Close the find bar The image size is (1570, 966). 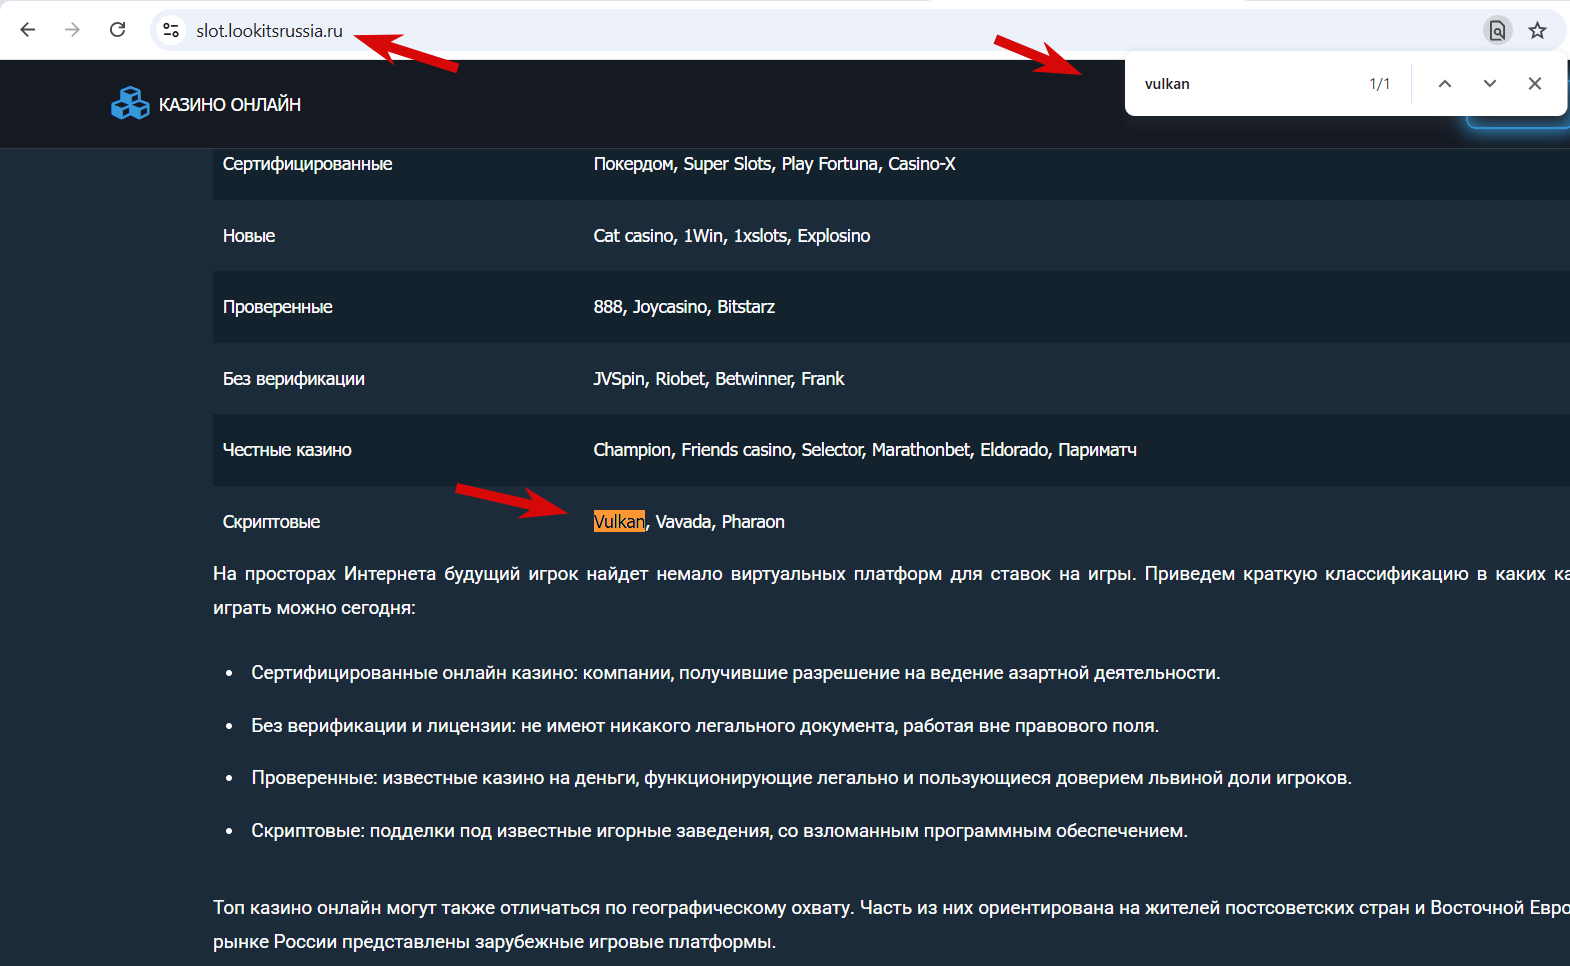[x=1535, y=84]
